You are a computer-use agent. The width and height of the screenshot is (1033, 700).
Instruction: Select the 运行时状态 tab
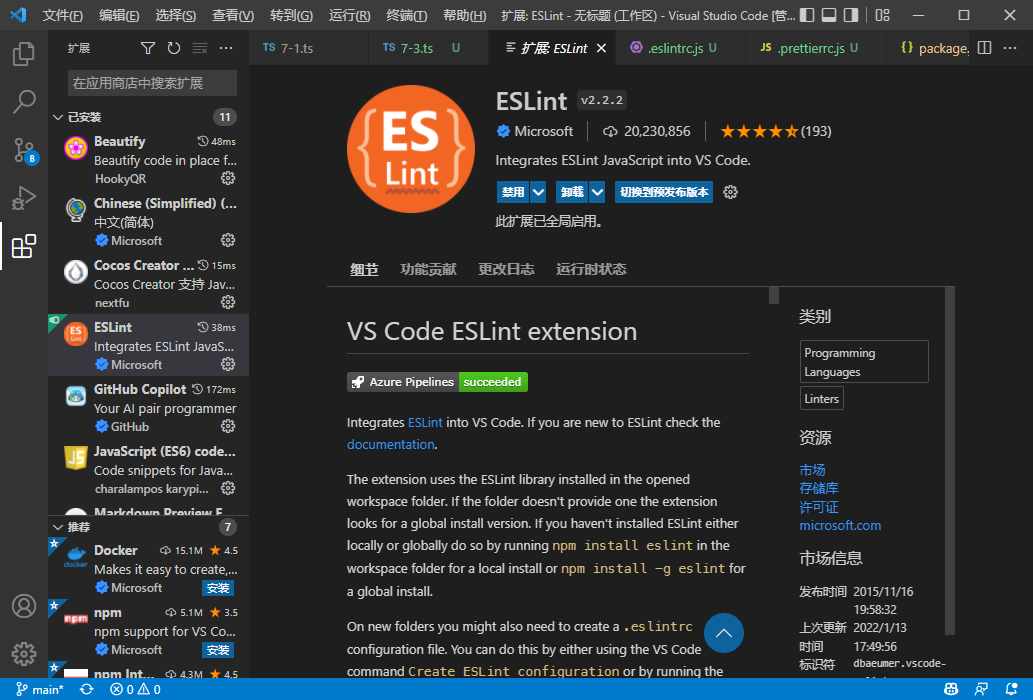(591, 269)
